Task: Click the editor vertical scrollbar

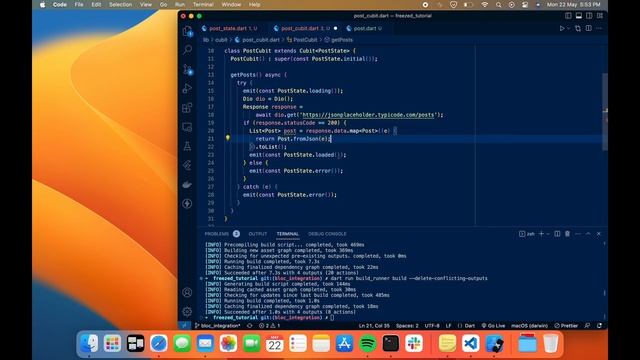Action: [605, 112]
